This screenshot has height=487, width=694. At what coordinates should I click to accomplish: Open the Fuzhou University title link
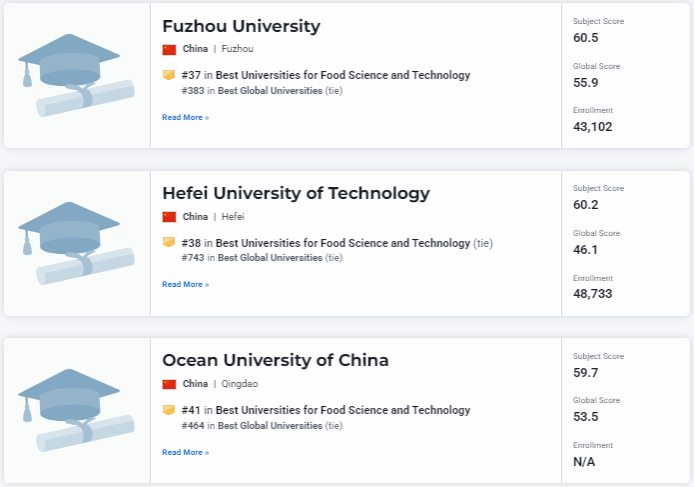pyautogui.click(x=241, y=26)
